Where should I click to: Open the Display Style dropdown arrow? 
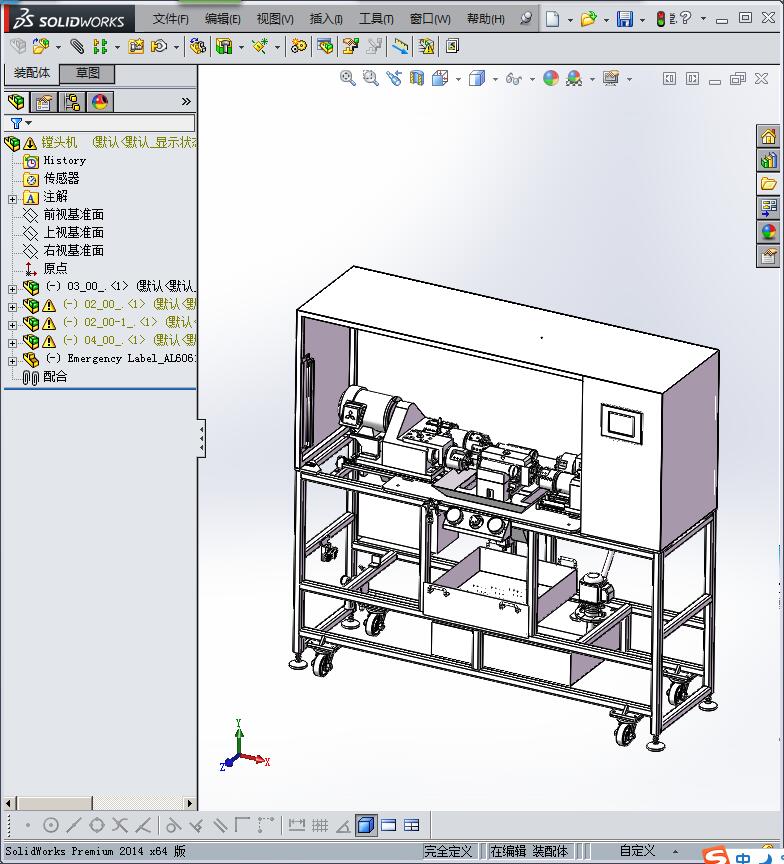[x=495, y=80]
